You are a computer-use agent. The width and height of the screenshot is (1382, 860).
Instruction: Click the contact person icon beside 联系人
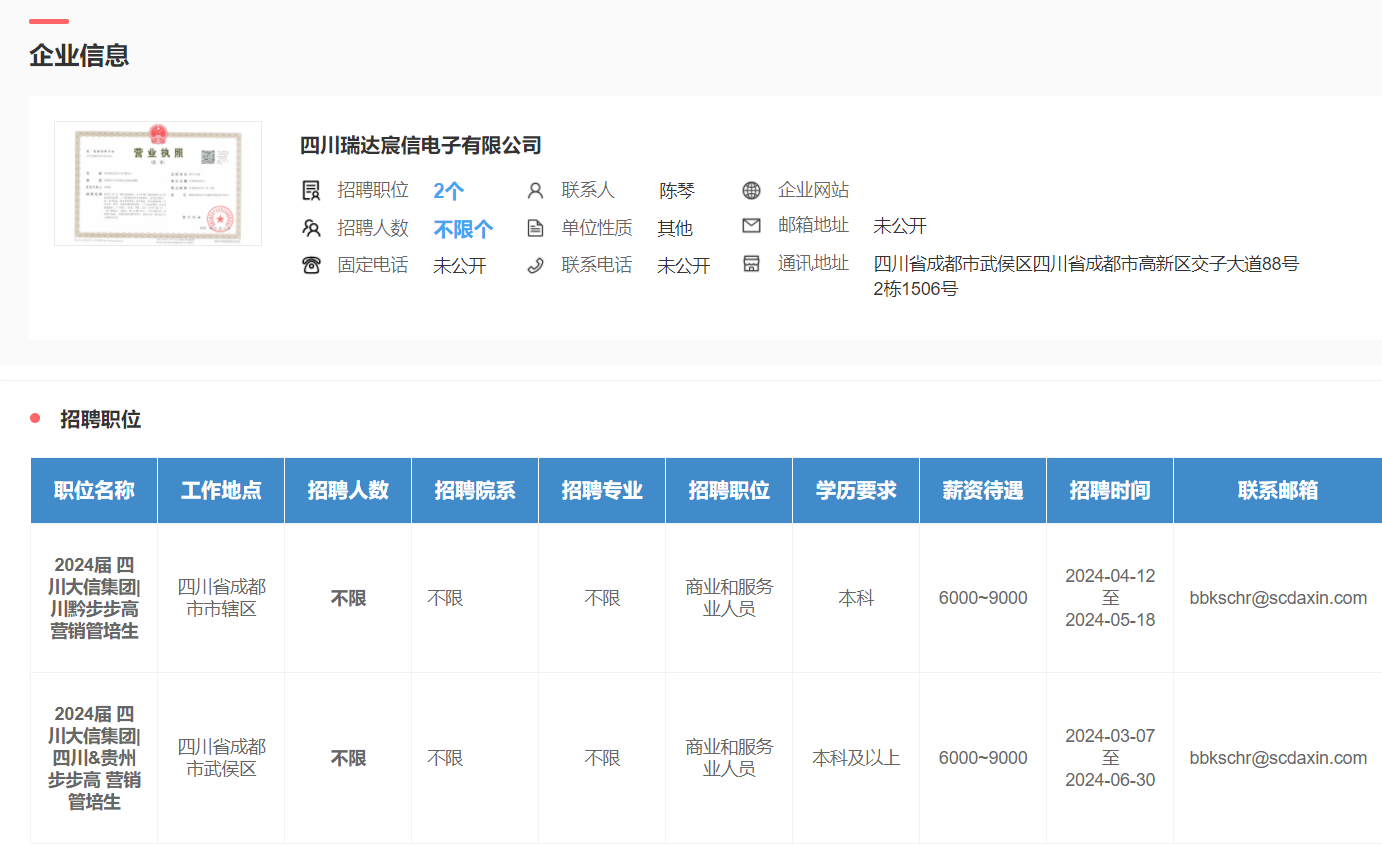pyautogui.click(x=535, y=190)
